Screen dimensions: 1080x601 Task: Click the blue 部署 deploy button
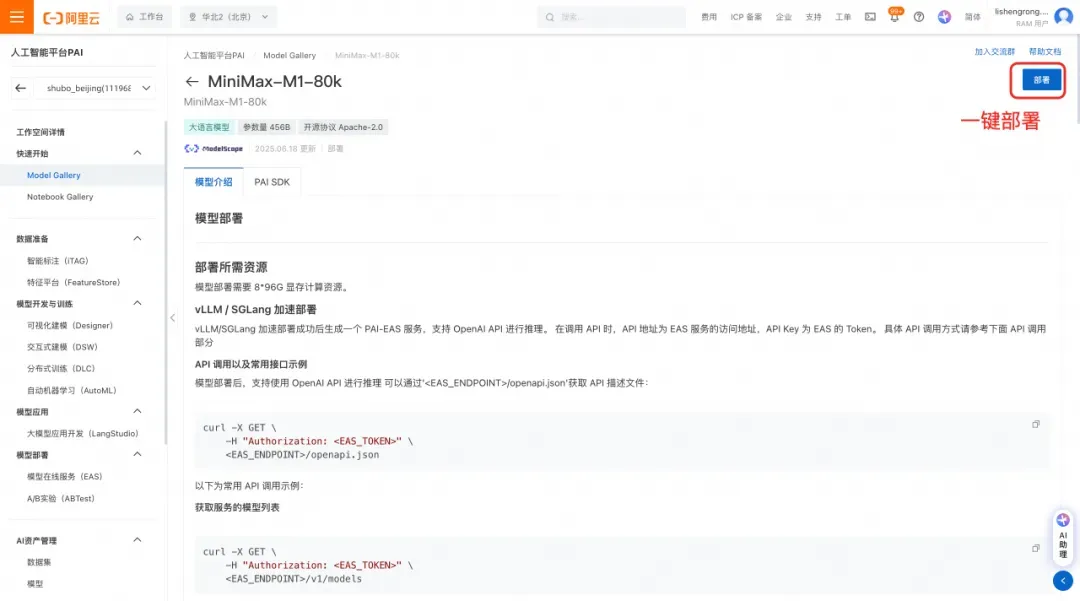pos(1041,80)
